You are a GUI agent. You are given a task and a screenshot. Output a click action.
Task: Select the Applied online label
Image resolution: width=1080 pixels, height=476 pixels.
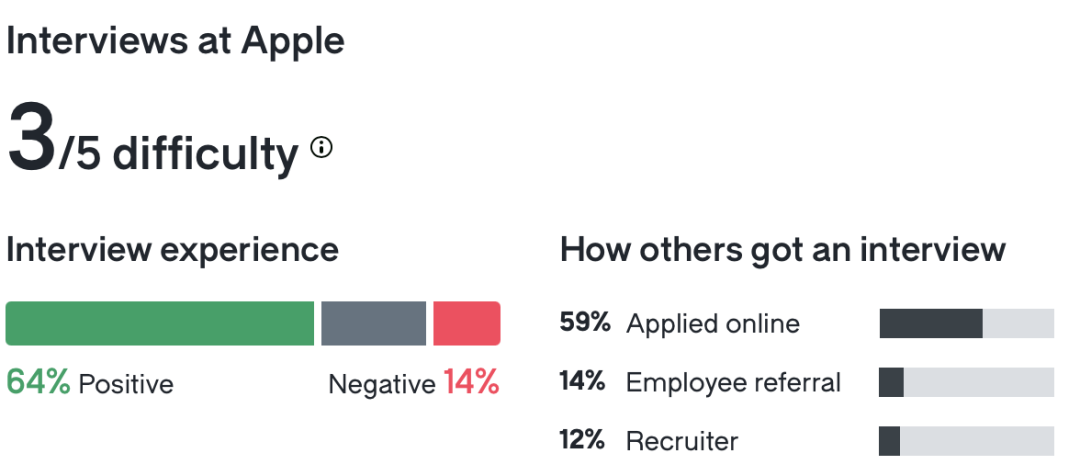pyautogui.click(x=712, y=324)
